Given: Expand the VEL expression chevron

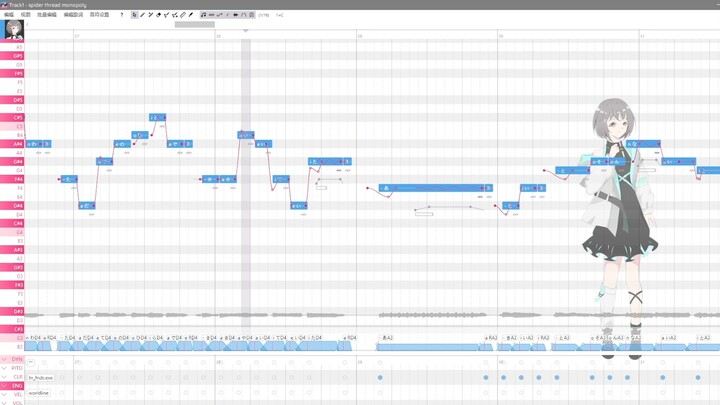Looking at the screenshot, I should (x=4, y=394).
